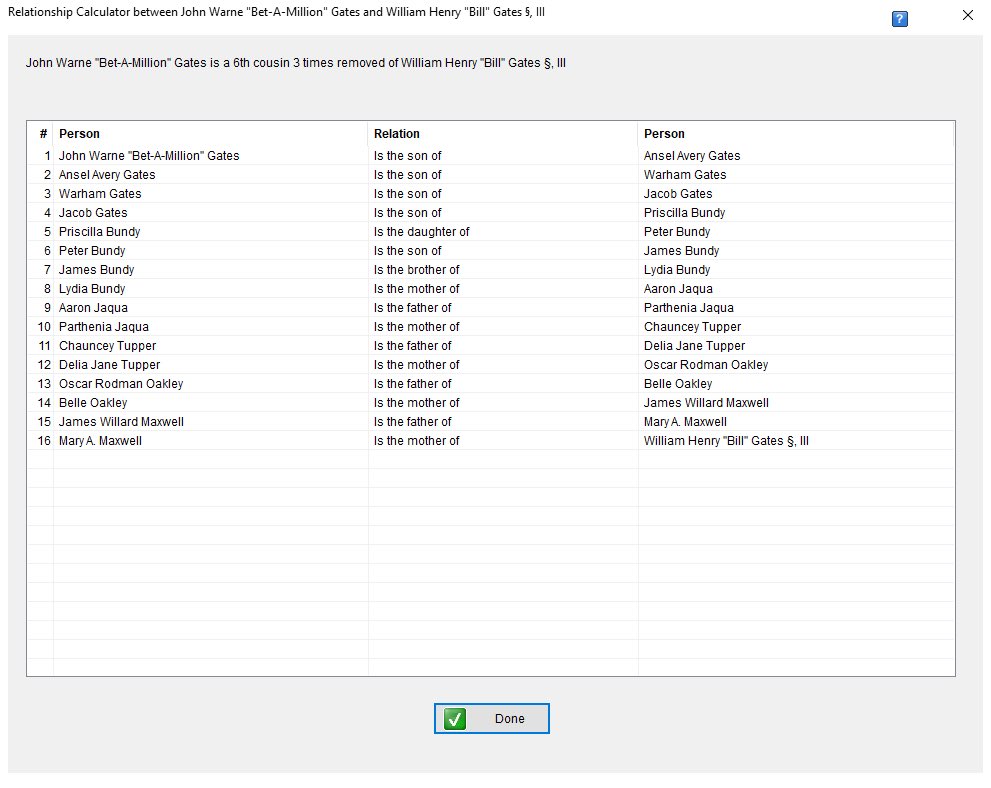Click Peter Bundy in row 5 last column

tap(677, 231)
